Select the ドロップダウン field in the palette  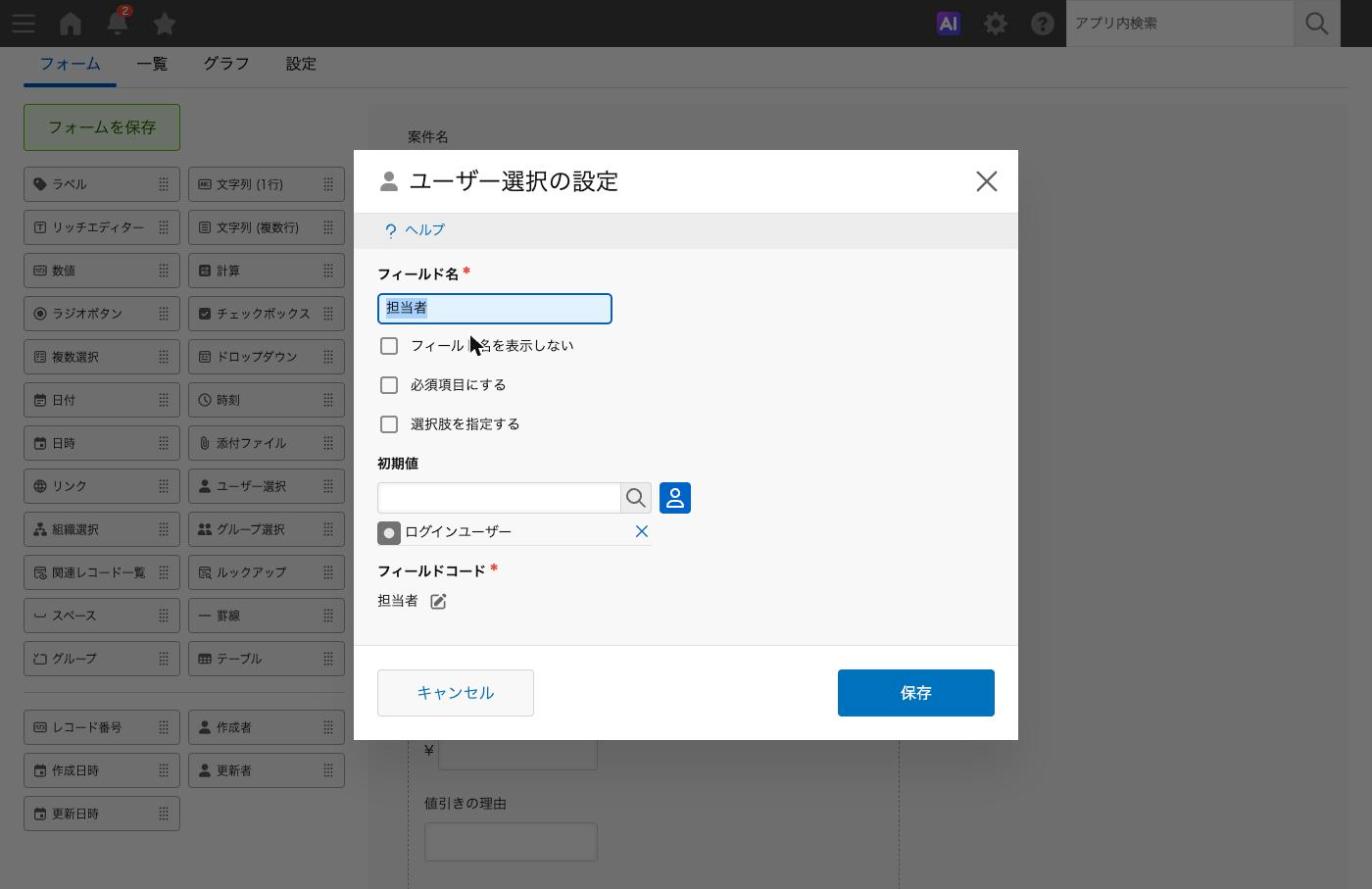(266, 357)
